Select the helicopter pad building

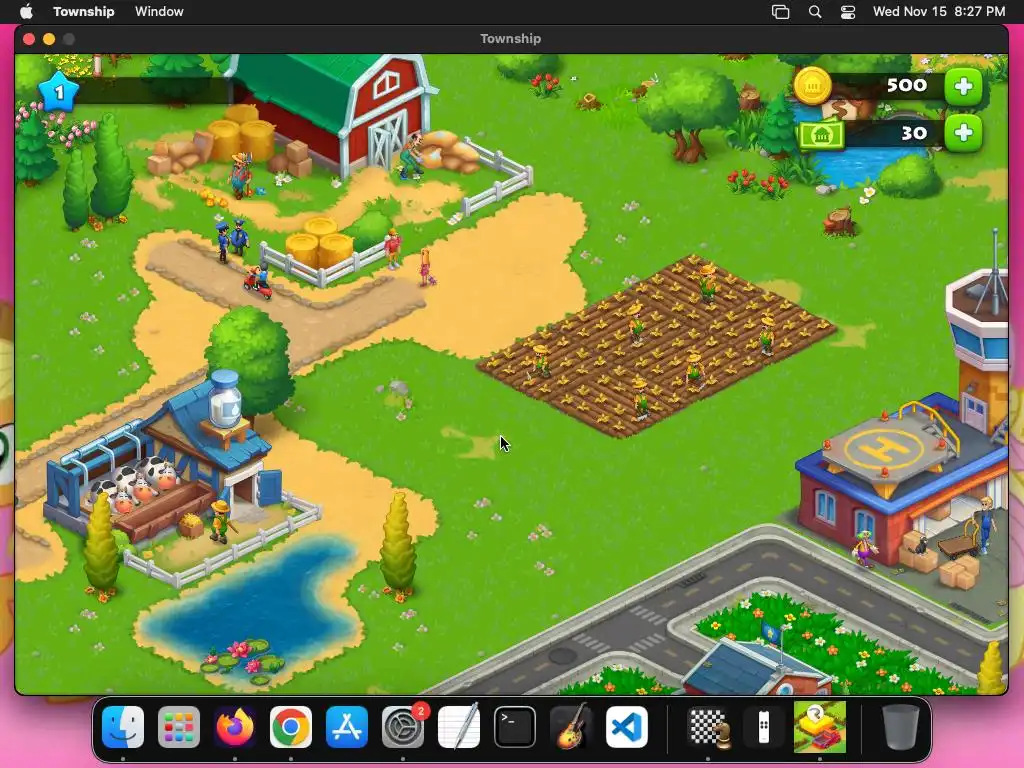coord(901,483)
